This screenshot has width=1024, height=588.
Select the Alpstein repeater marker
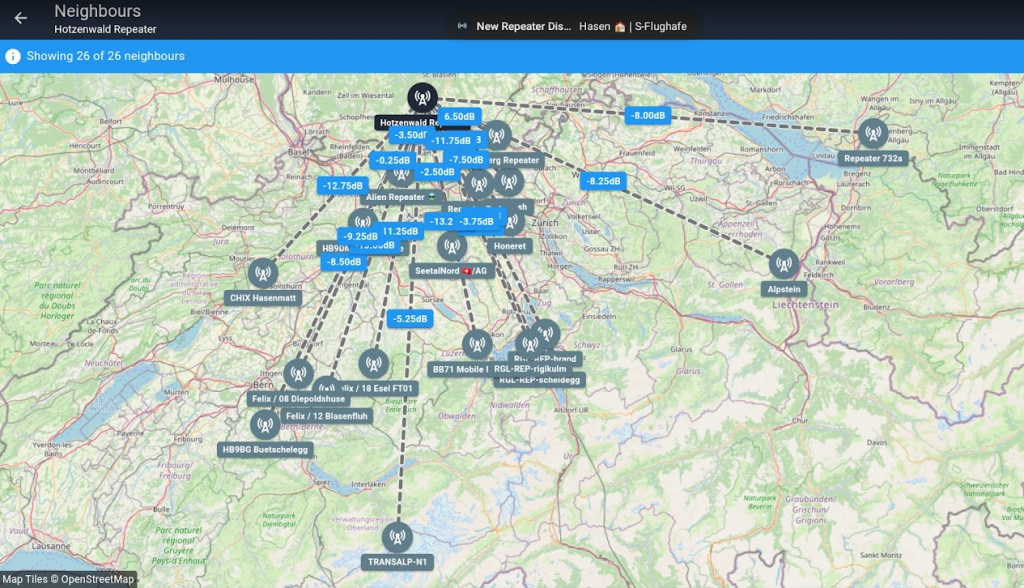(x=784, y=264)
